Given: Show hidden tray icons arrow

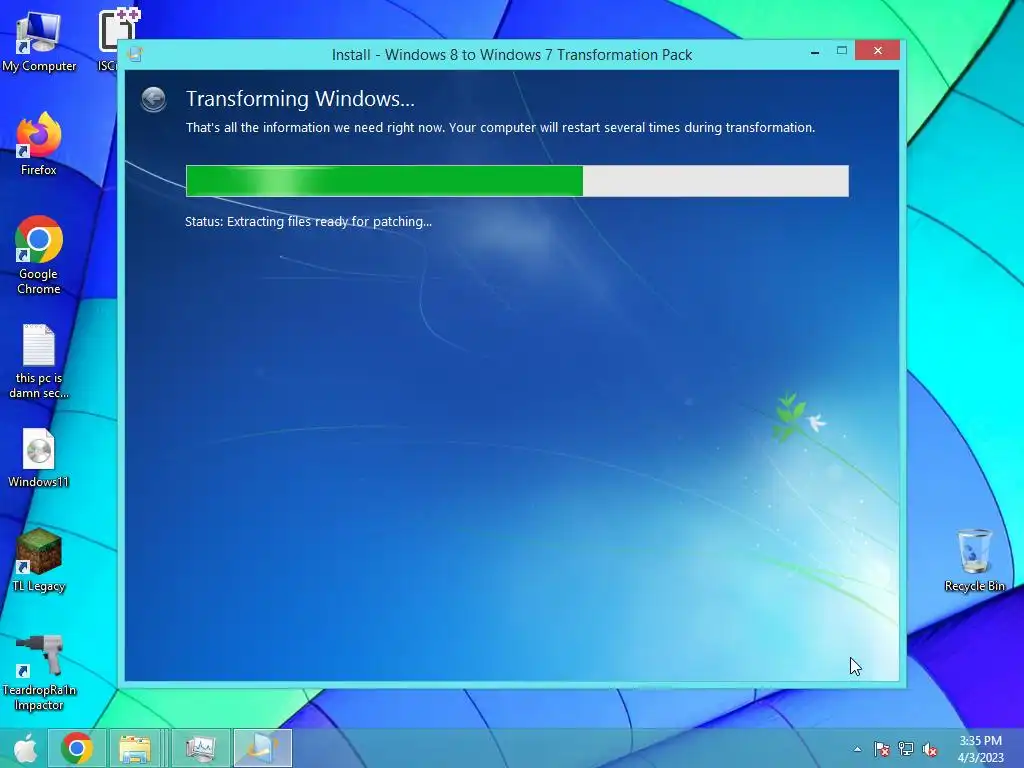Looking at the screenshot, I should pyautogui.click(x=857, y=749).
